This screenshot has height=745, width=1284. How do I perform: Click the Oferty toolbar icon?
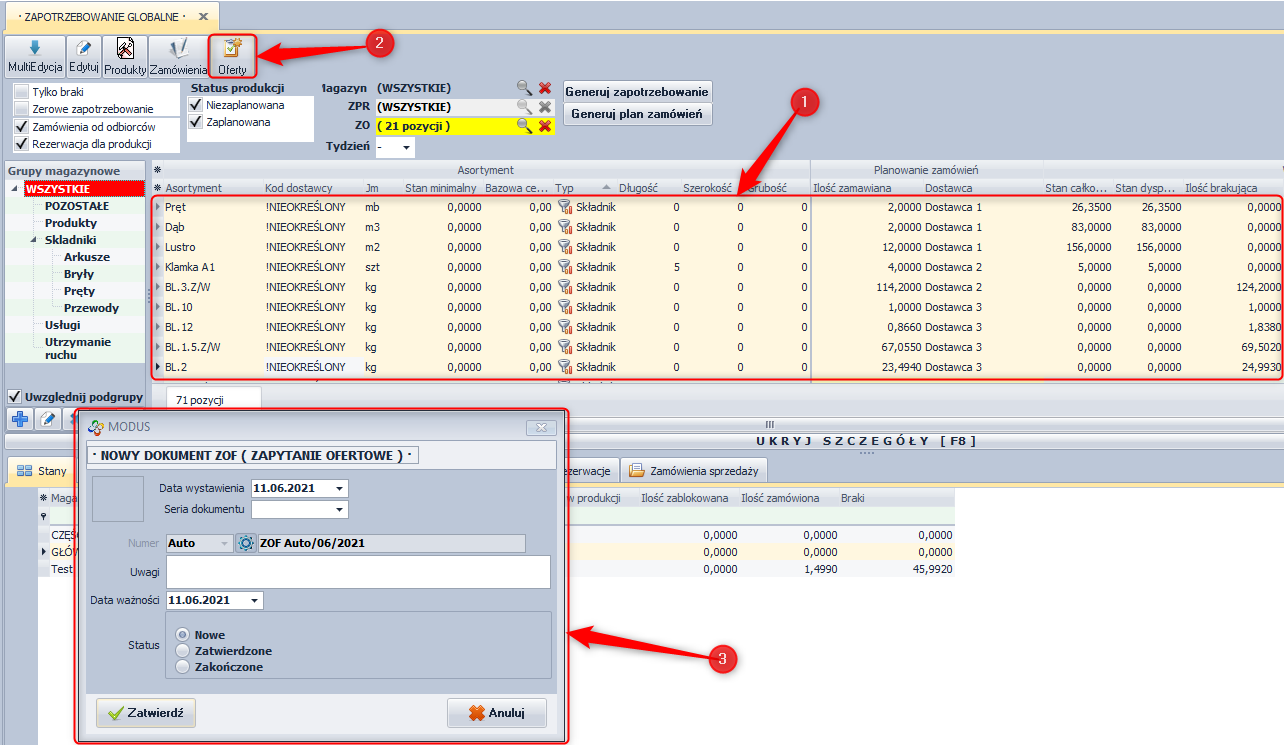tap(232, 56)
